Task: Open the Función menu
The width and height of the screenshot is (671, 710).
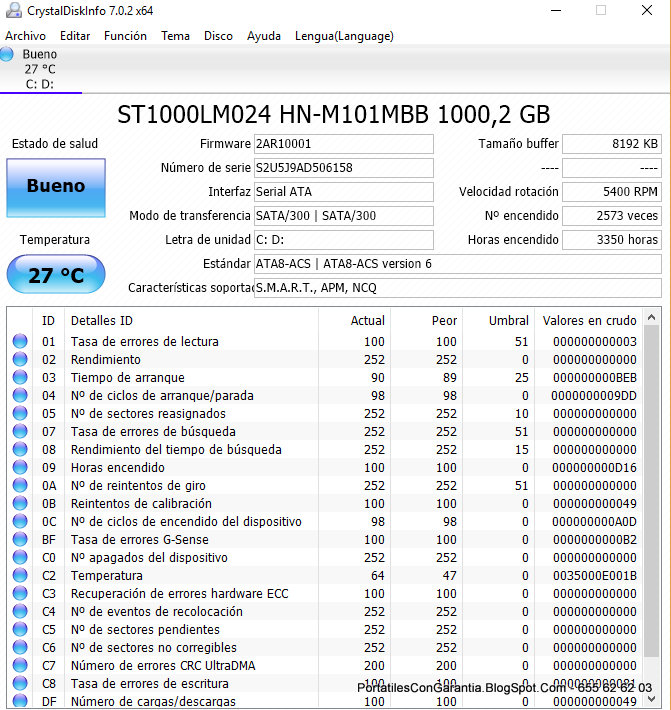Action: [125, 36]
